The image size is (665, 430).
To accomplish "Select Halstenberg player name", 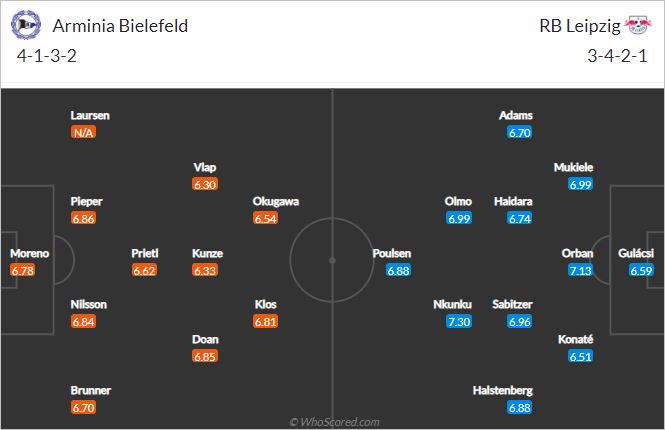I will [x=503, y=390].
